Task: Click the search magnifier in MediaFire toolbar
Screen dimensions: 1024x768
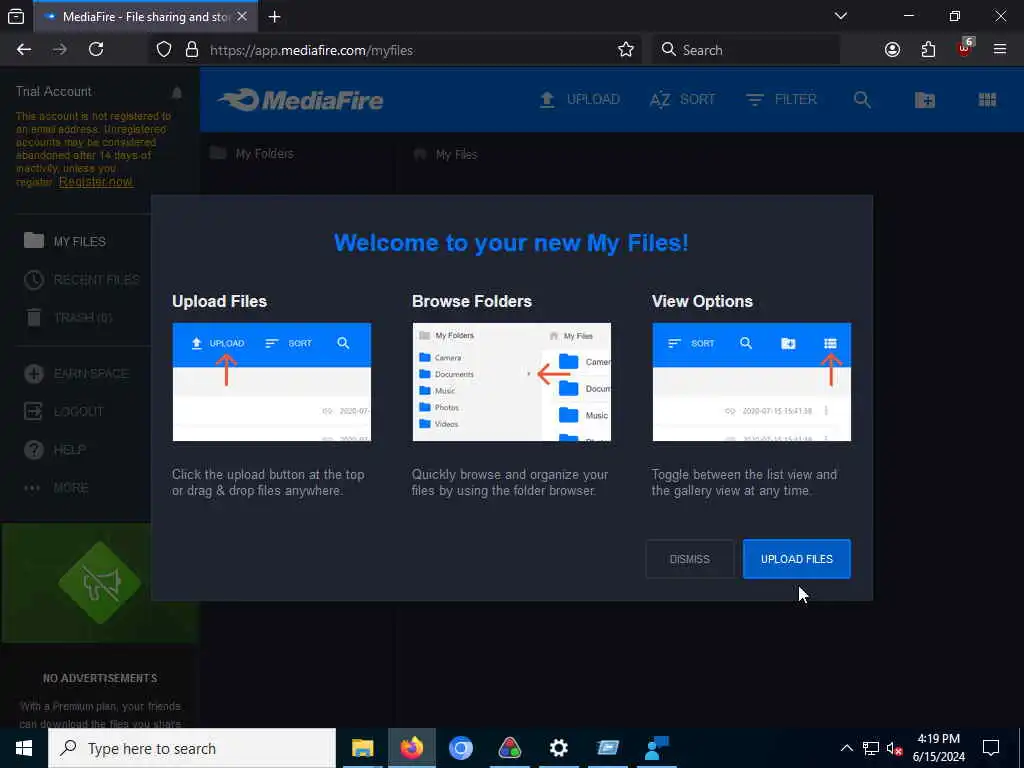Action: click(862, 100)
